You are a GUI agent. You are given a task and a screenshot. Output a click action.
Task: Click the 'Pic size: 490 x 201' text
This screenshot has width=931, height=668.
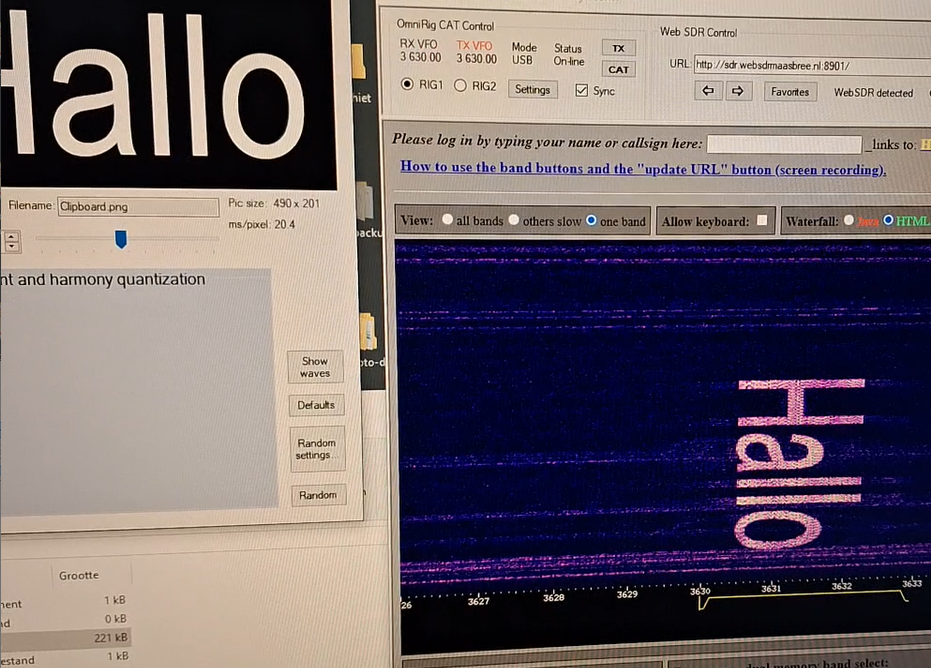coord(274,203)
